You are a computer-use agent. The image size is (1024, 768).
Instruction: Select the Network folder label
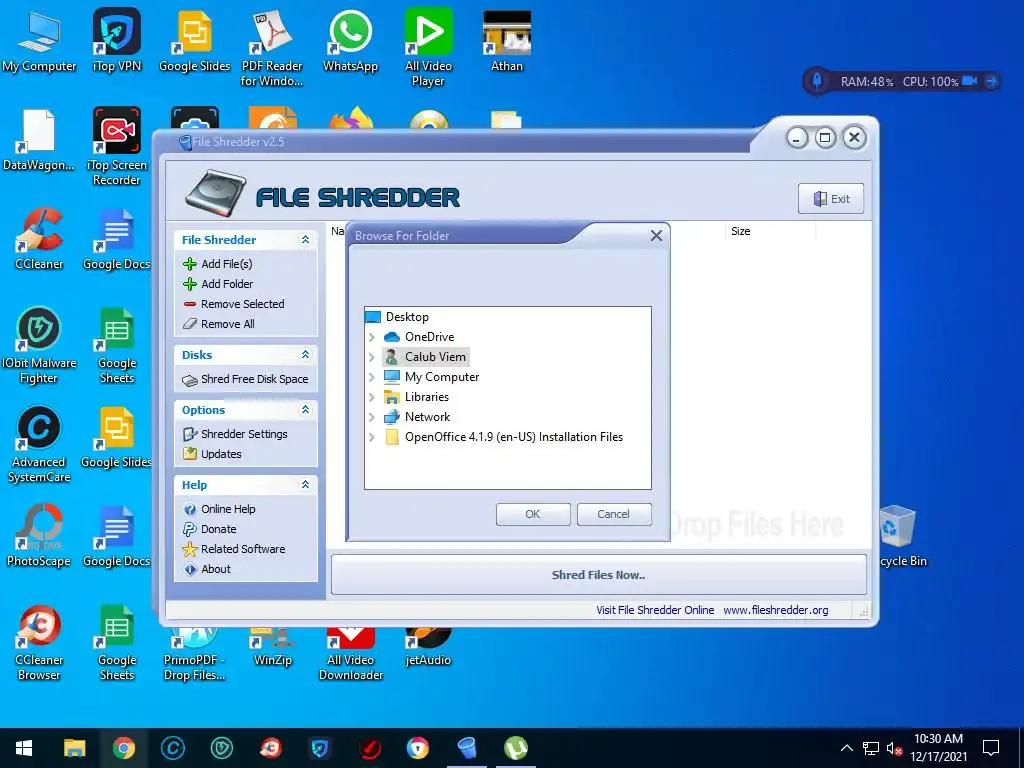coord(427,417)
